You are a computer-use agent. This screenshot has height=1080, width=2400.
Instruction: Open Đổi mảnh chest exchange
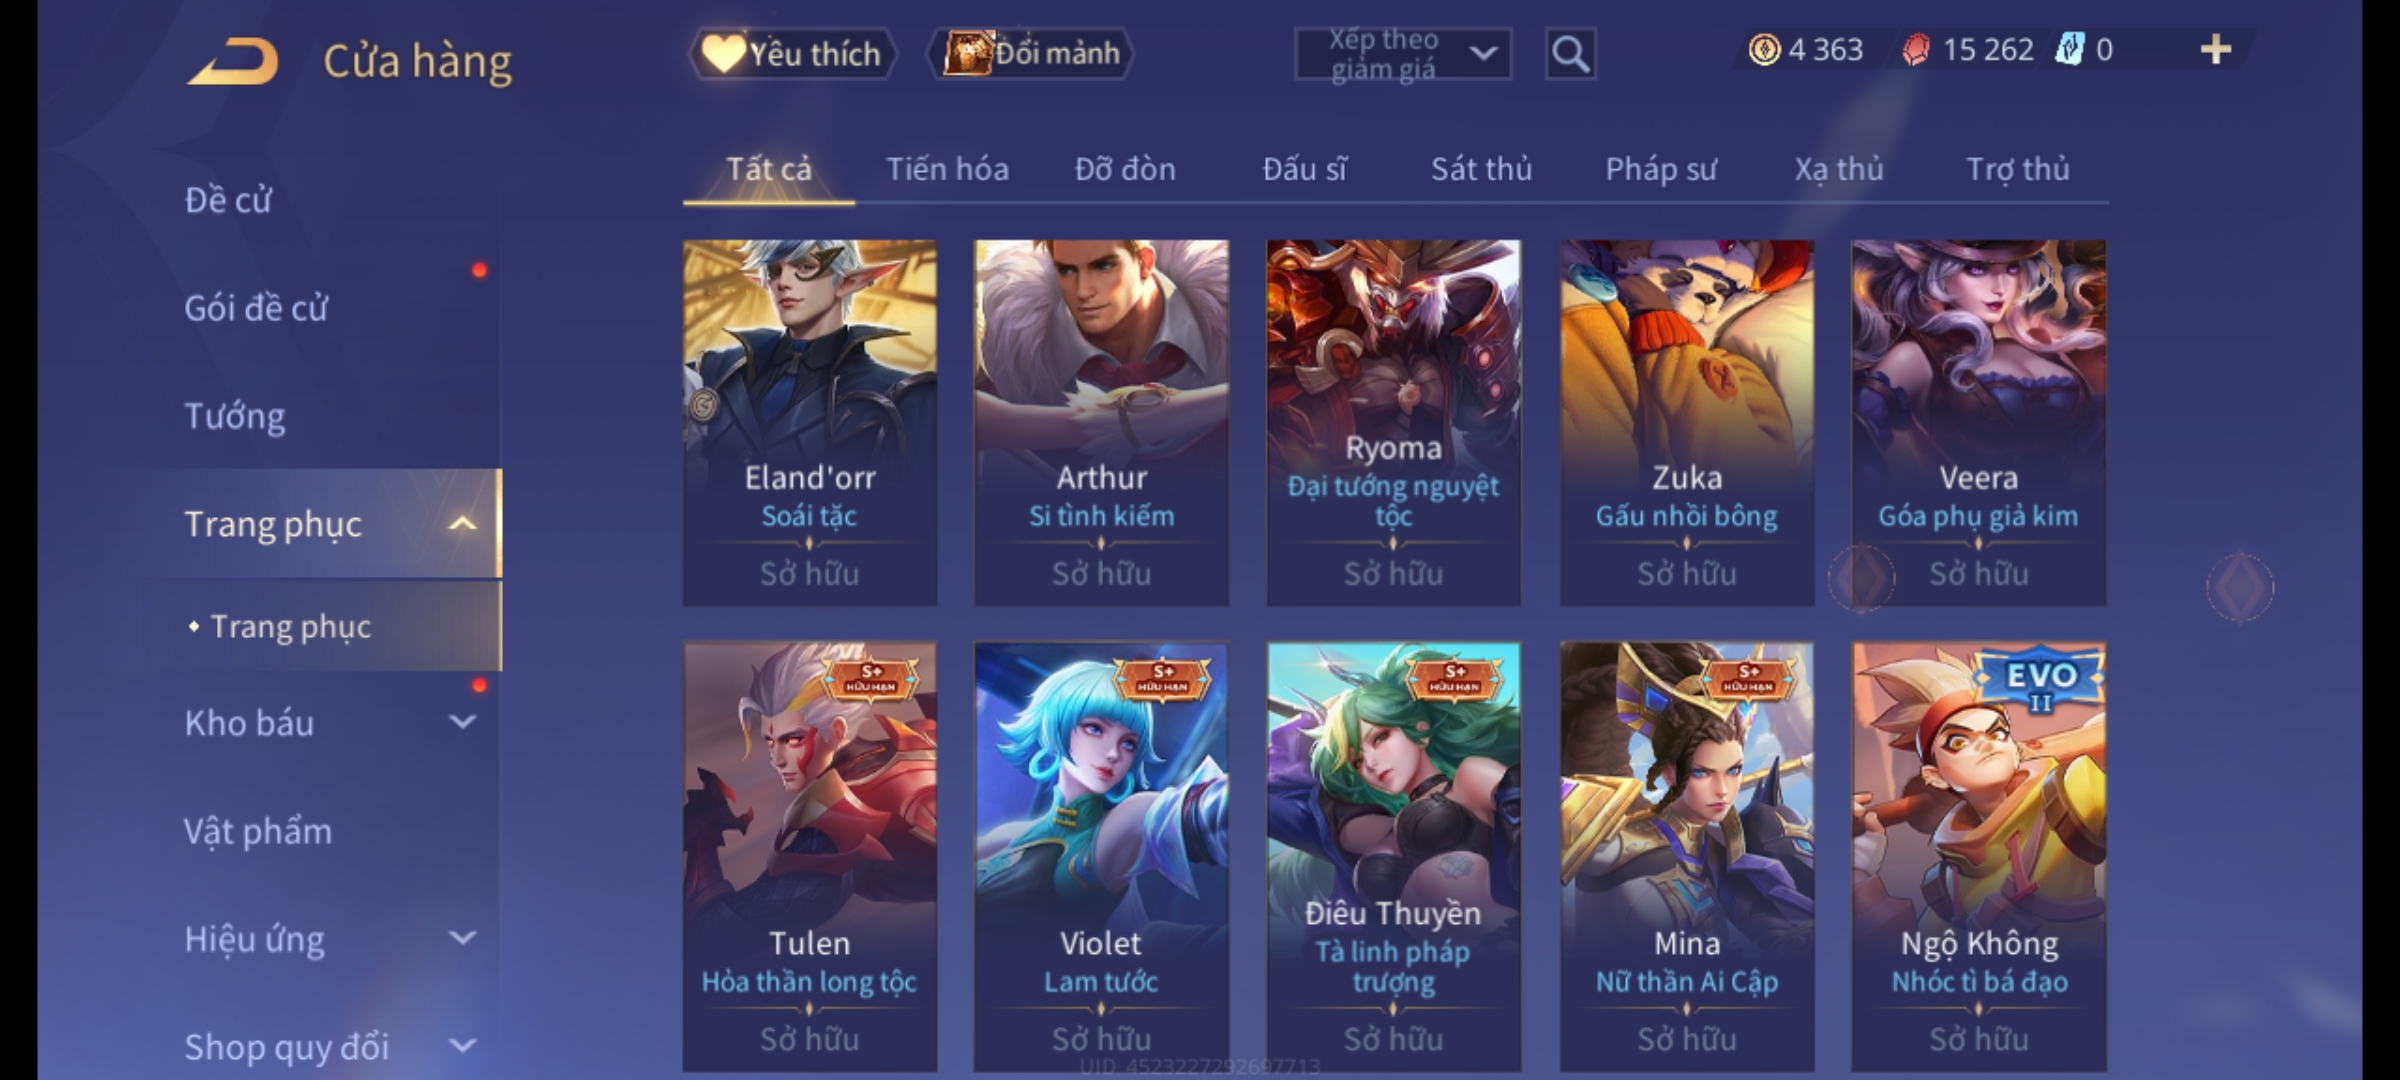pos(1031,53)
